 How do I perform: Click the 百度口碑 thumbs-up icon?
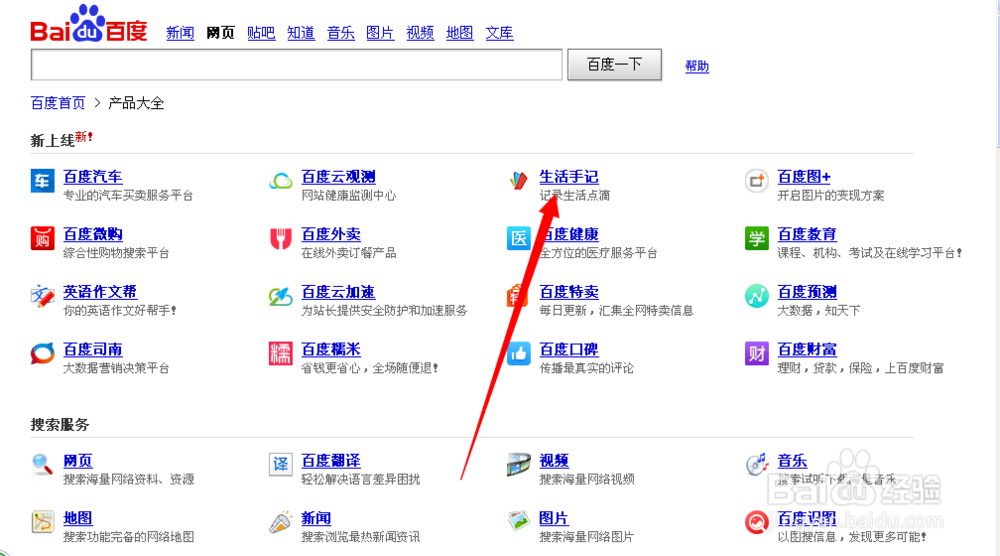tap(518, 353)
